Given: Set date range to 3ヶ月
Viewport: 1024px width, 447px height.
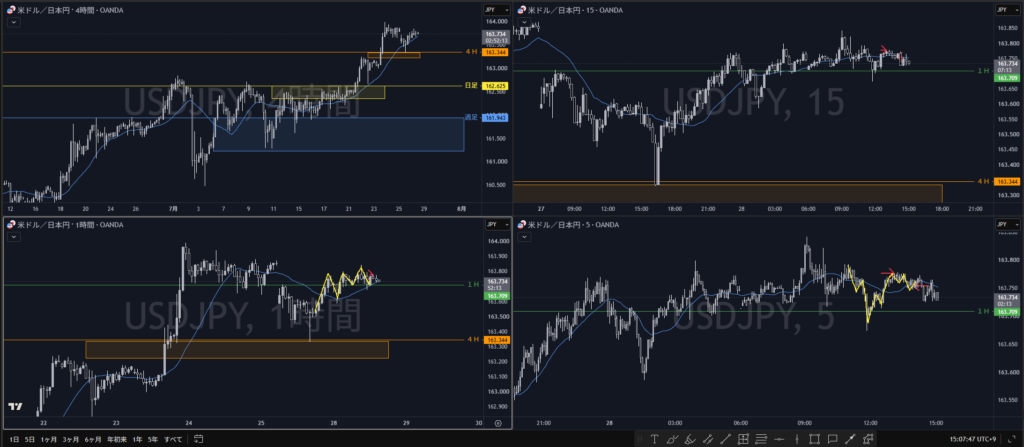Looking at the screenshot, I should 71,439.
